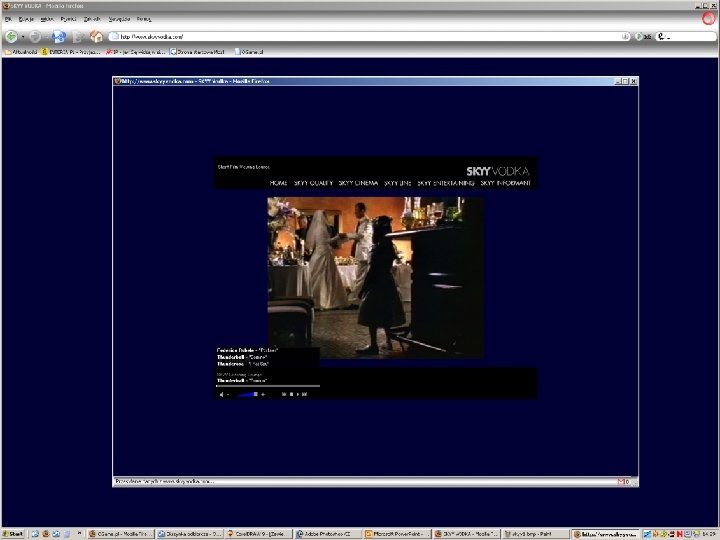The width and height of the screenshot is (720, 540).
Task: Click the Start film text in site header
Action: point(243,167)
